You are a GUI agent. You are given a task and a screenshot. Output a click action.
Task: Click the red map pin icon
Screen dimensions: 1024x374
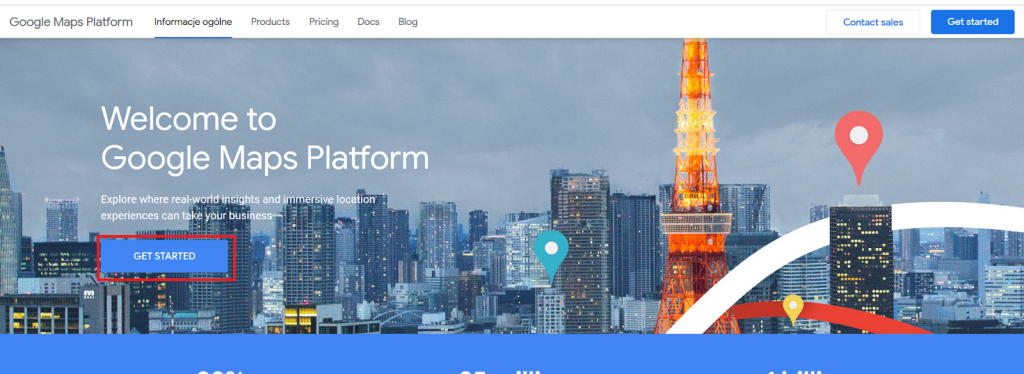pos(858,148)
